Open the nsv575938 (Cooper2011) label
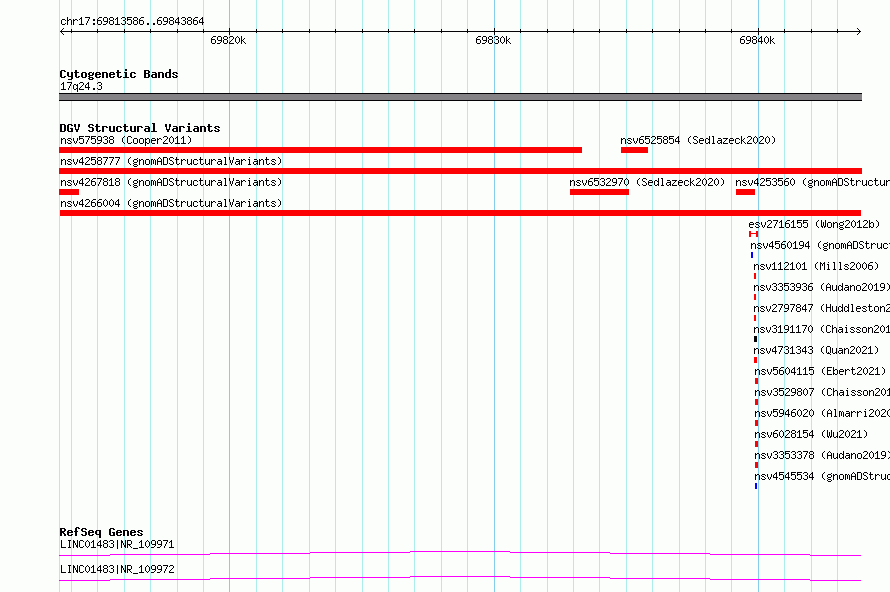The image size is (890, 592). [126, 140]
